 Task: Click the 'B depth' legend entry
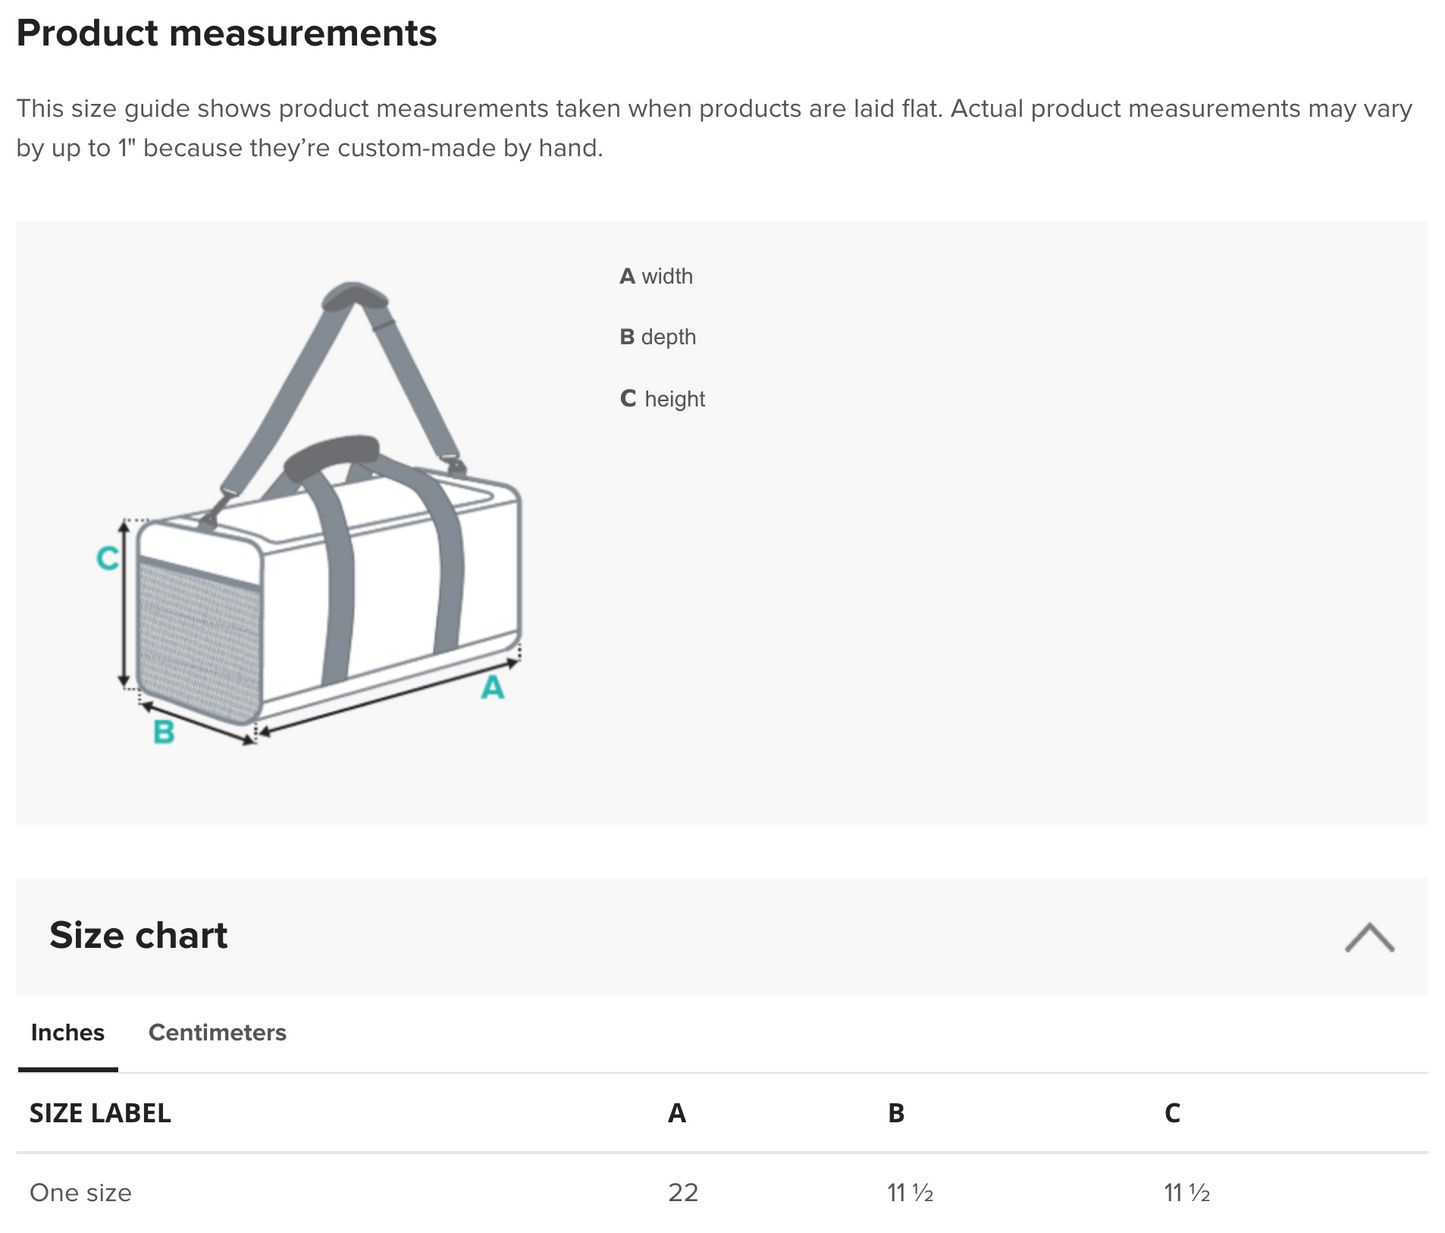(657, 337)
